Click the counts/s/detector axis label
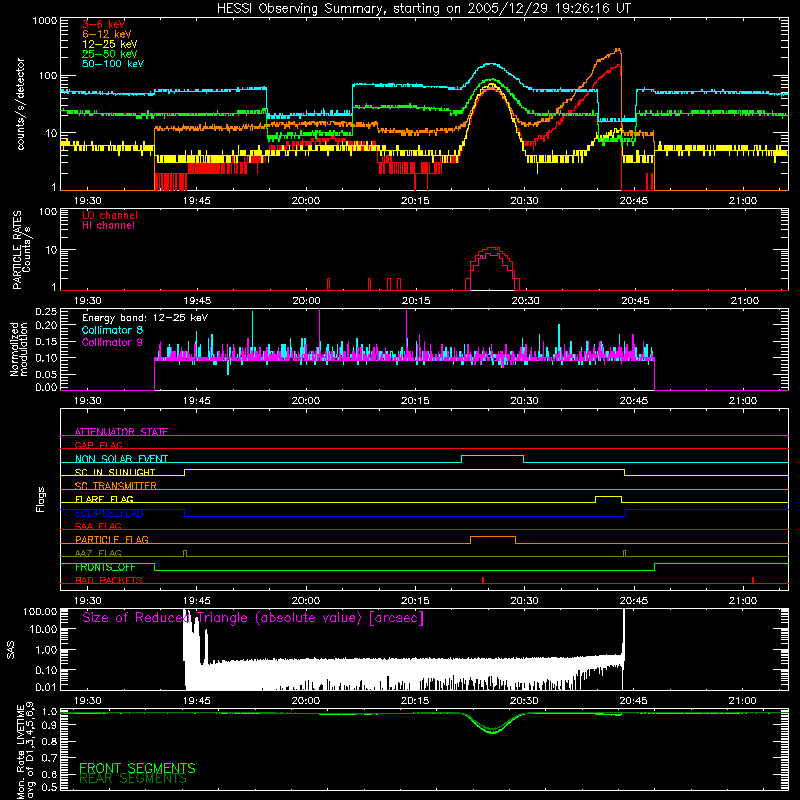Screen dimensions: 800x800 click(x=20, y=104)
